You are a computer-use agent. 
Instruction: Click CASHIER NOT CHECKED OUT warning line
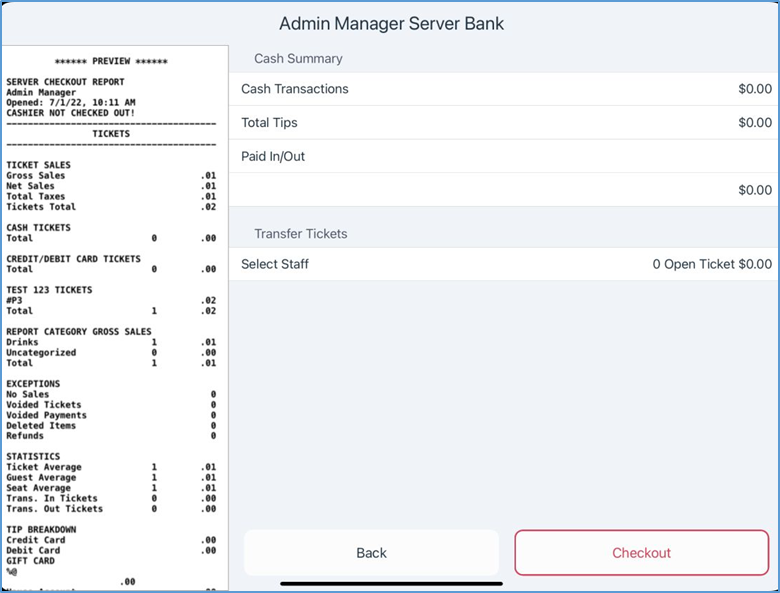pyautogui.click(x=70, y=113)
